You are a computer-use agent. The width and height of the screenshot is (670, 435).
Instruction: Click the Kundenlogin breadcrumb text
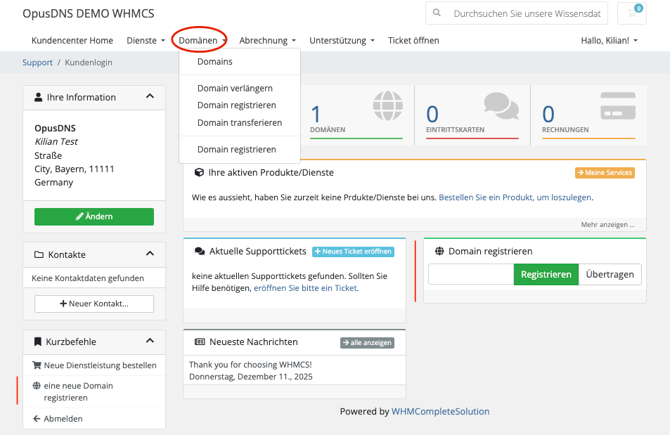[x=88, y=62]
